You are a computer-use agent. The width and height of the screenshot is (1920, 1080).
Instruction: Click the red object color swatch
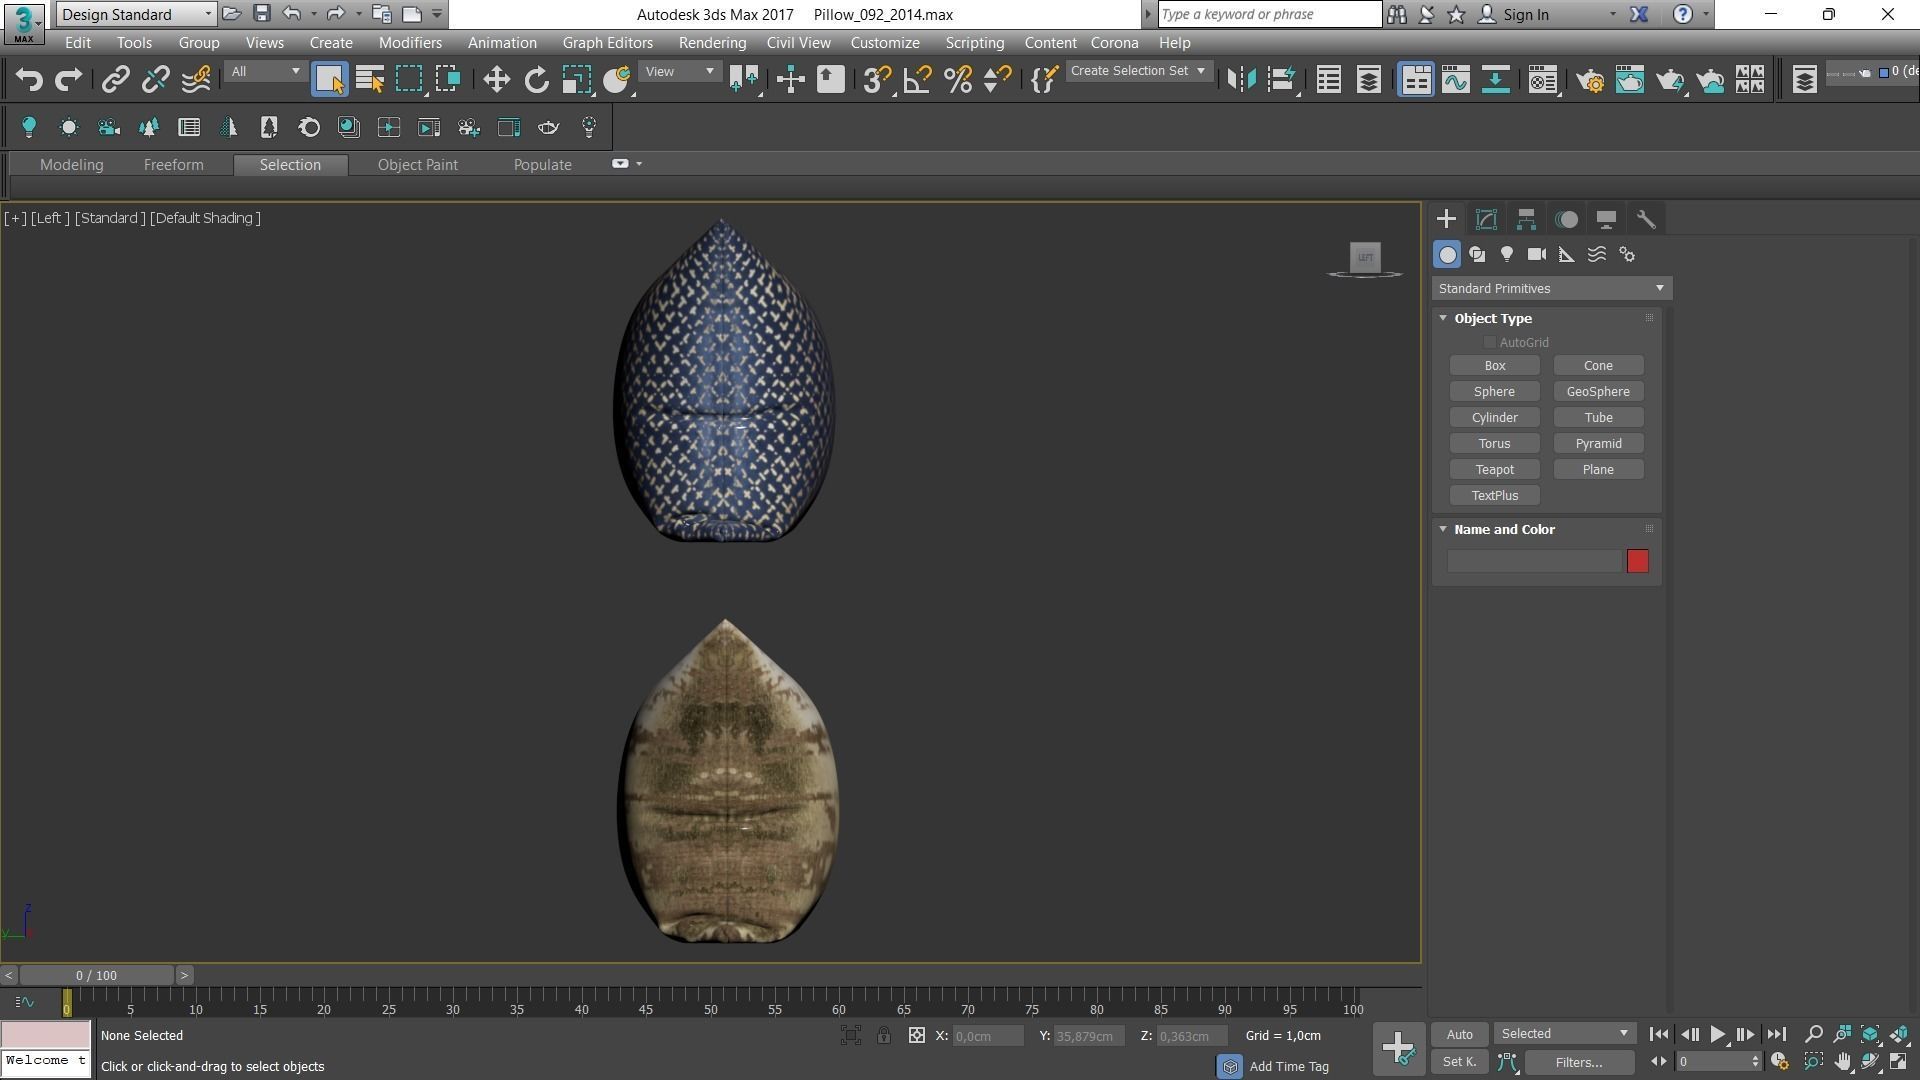(x=1637, y=561)
